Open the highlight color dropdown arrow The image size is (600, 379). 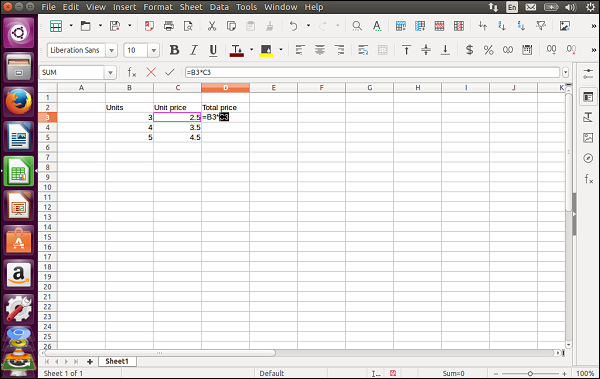280,49
